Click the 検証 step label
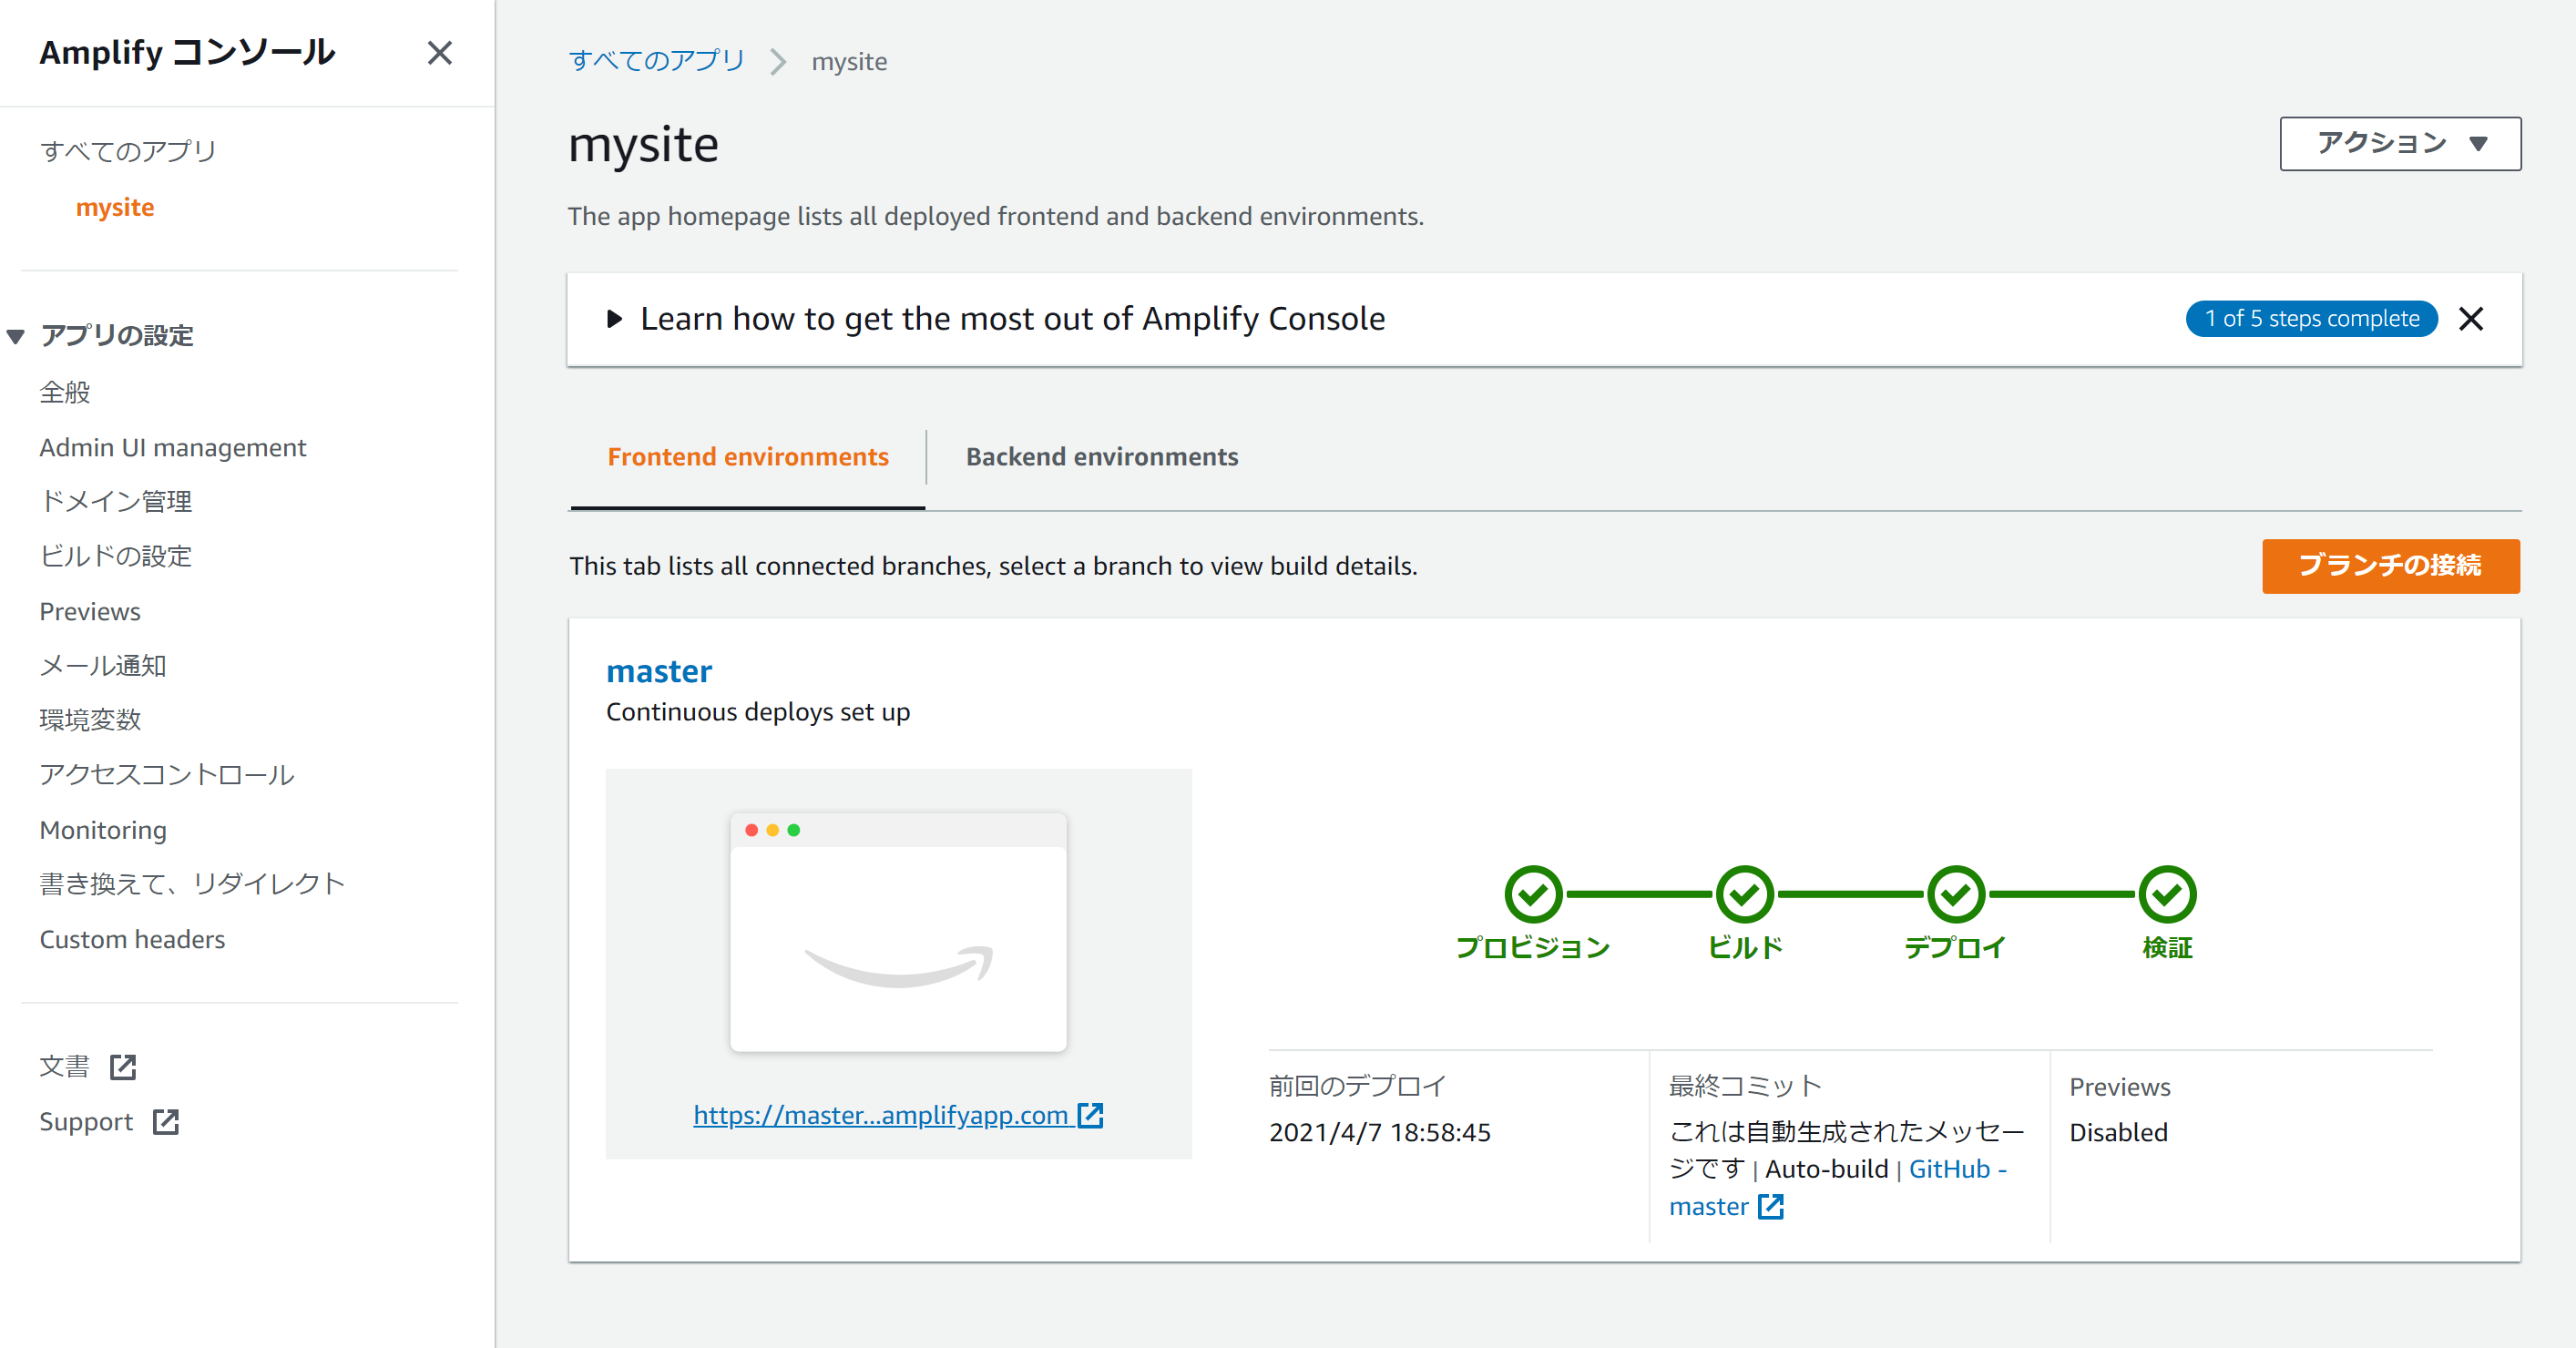This screenshot has width=2576, height=1348. pos(2167,947)
